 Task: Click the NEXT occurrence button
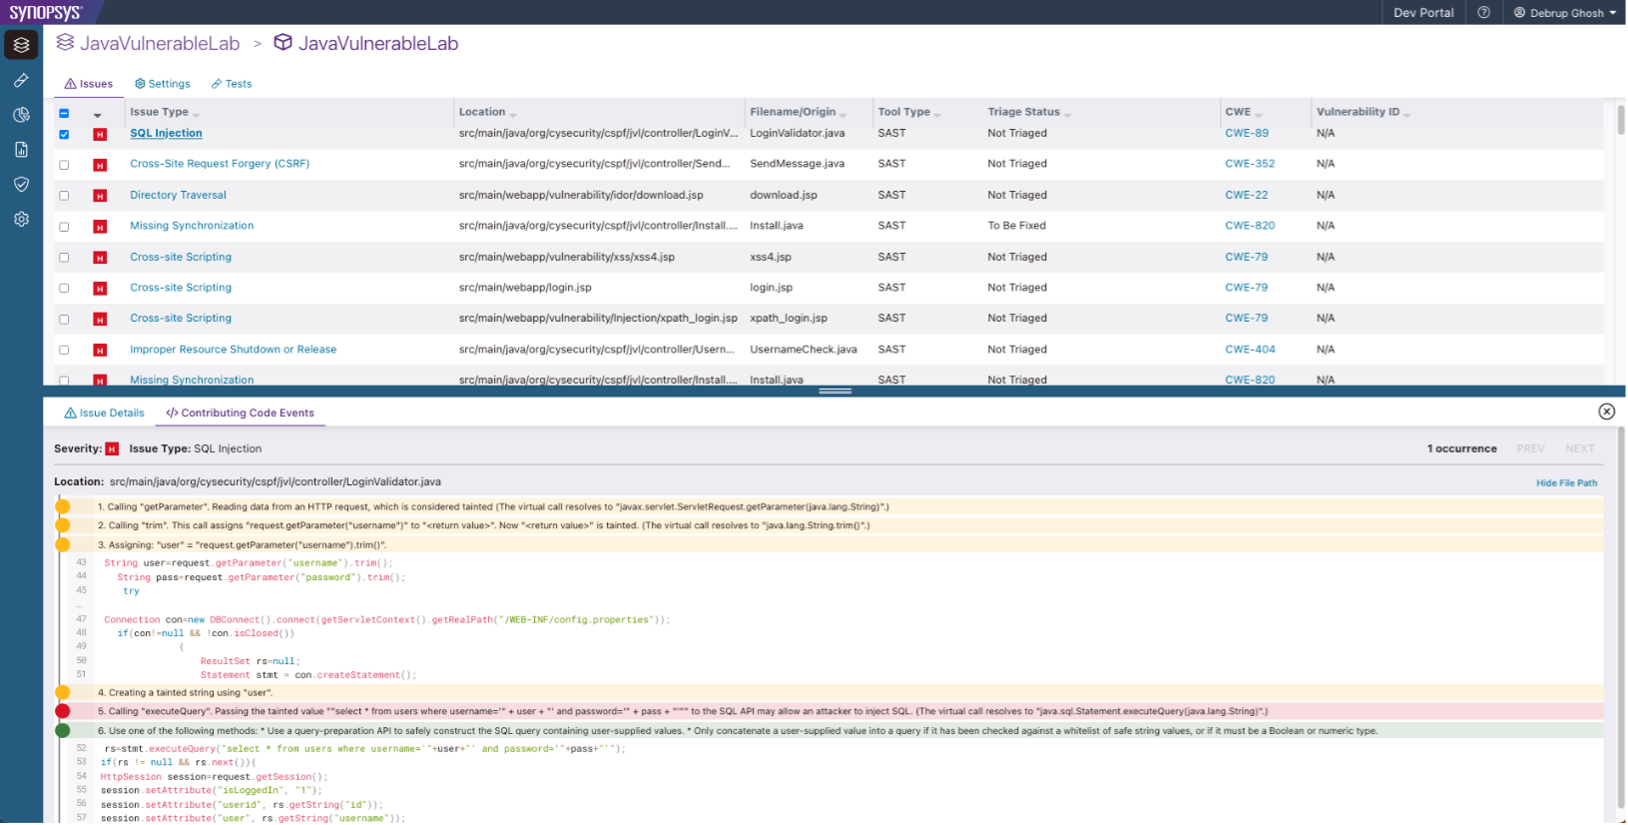1580,449
